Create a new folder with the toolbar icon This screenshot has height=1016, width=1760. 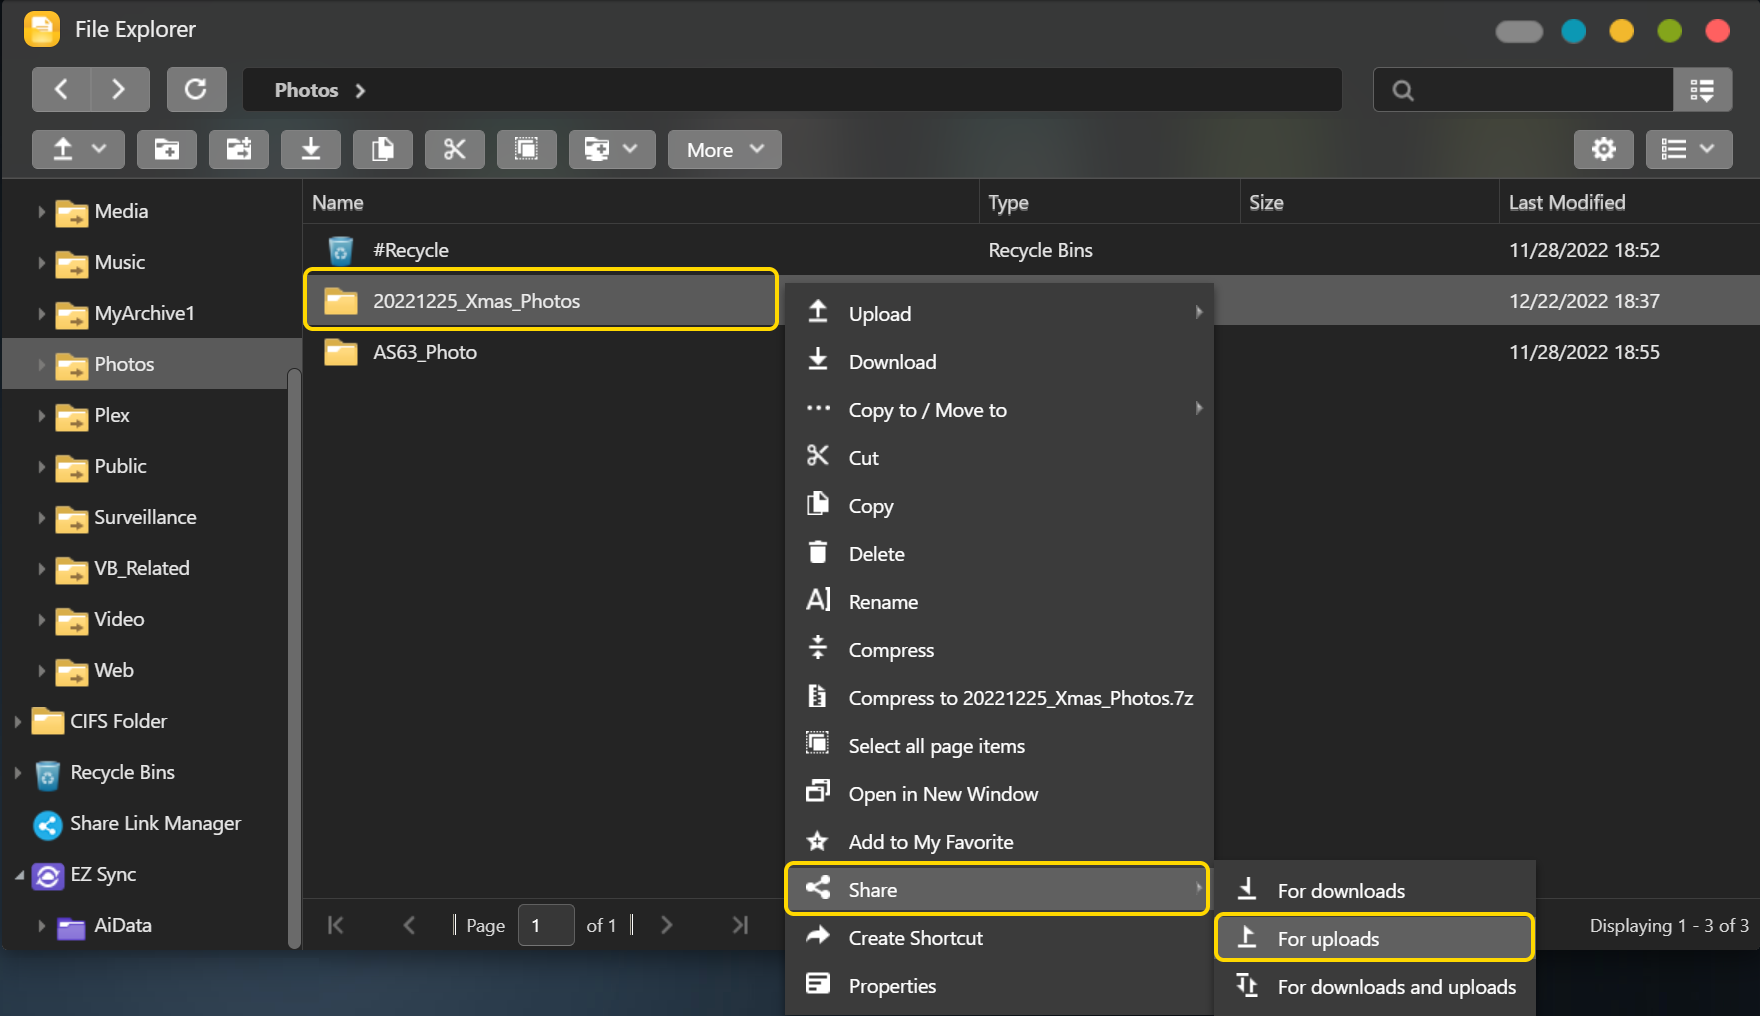pyautogui.click(x=167, y=150)
